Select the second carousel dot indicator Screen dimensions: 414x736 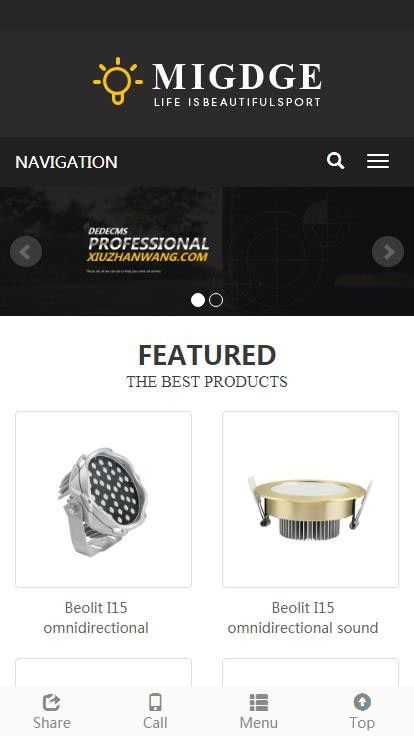tap(216, 300)
